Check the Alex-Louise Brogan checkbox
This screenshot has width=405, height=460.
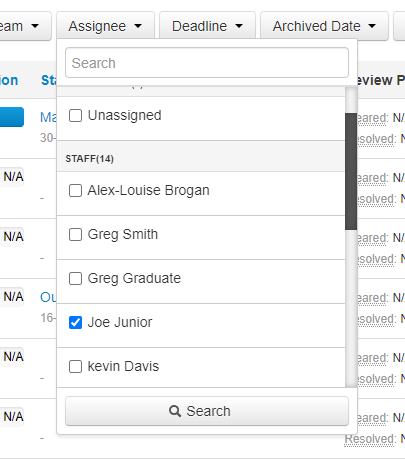75,191
